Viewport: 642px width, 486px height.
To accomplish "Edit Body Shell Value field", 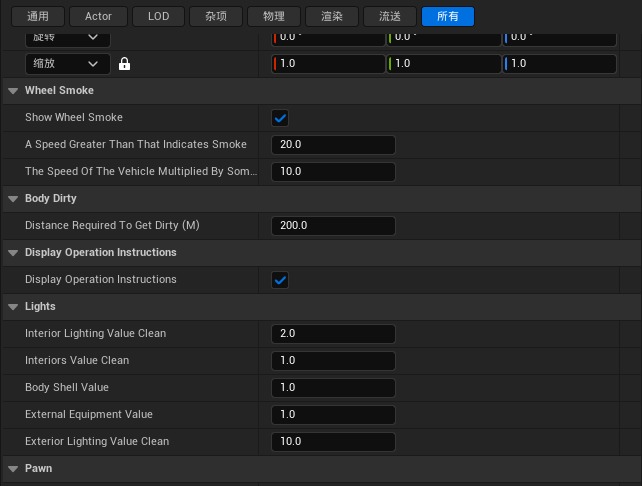I will 333,388.
